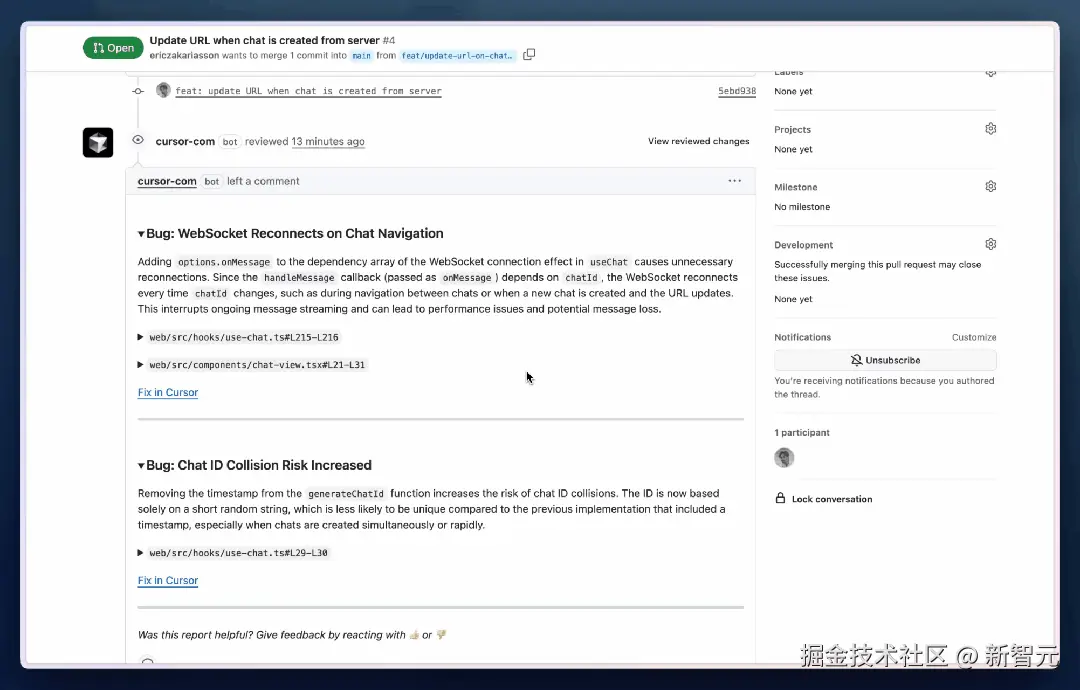Image resolution: width=1080 pixels, height=690 pixels.
Task: Click the handleMessage code snippet
Action: click(299, 278)
